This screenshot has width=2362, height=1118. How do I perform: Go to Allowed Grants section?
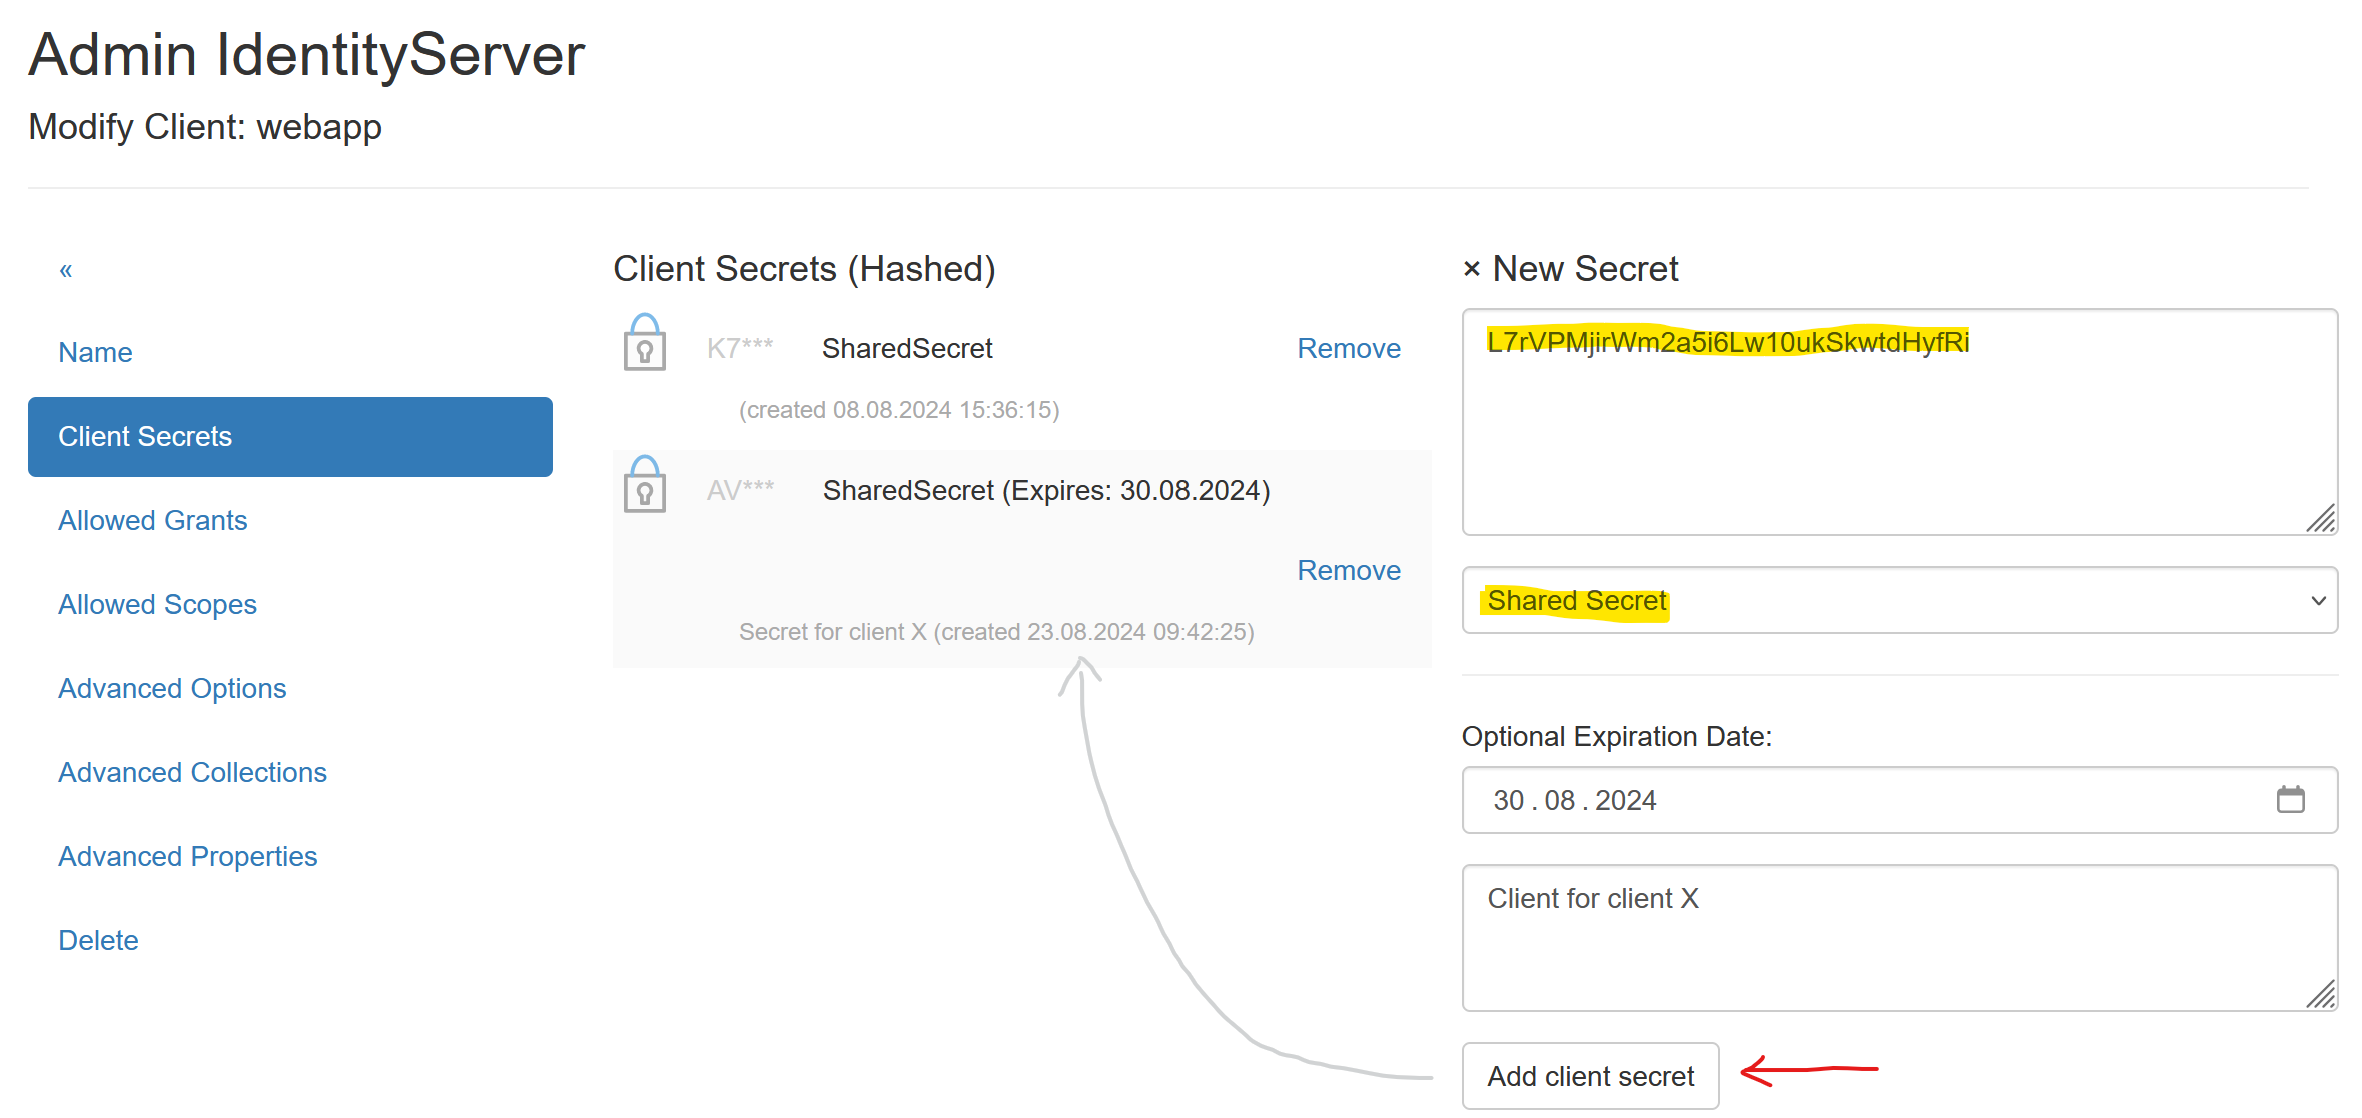click(152, 521)
